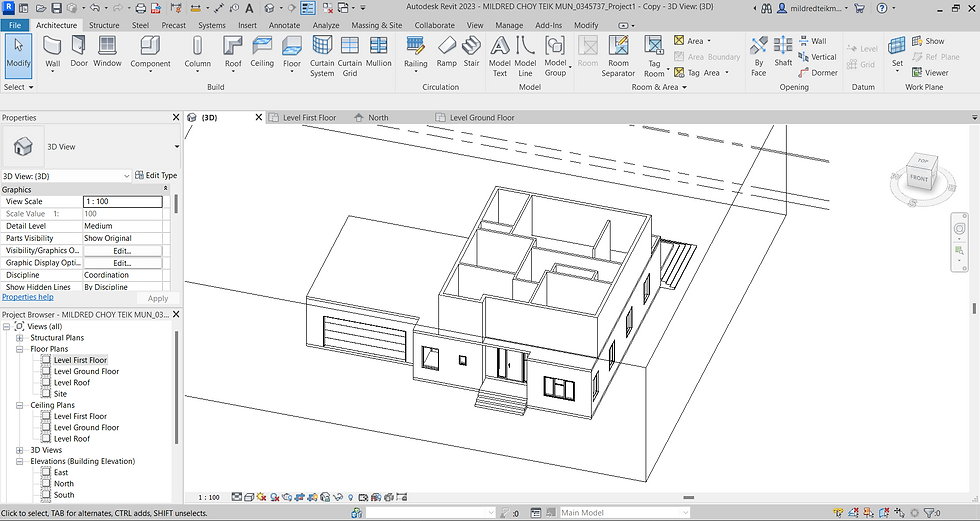Collapse the Ceiling Plans tree node

pyautogui.click(x=19, y=405)
